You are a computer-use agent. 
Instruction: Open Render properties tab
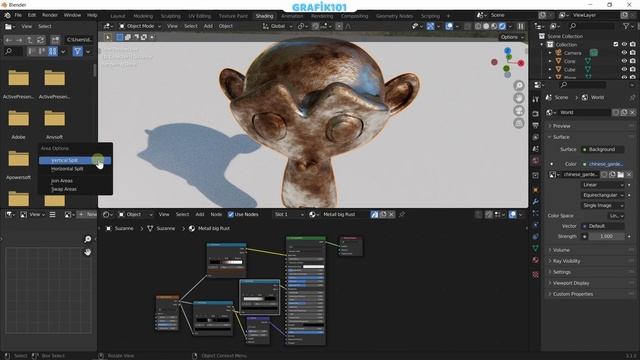536,113
